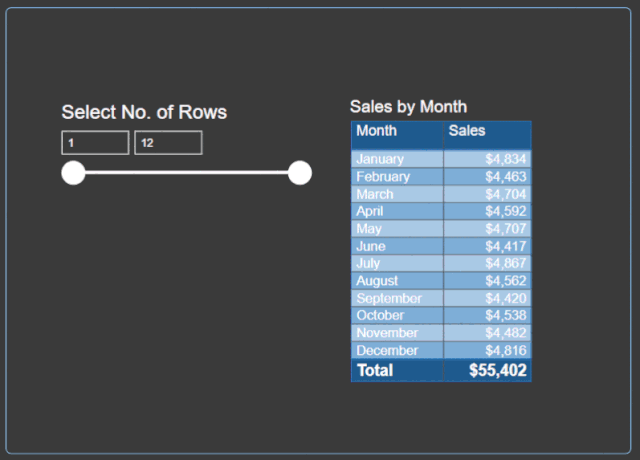This screenshot has height=460, width=640.
Task: Click the May sales value
Action: pos(507,229)
